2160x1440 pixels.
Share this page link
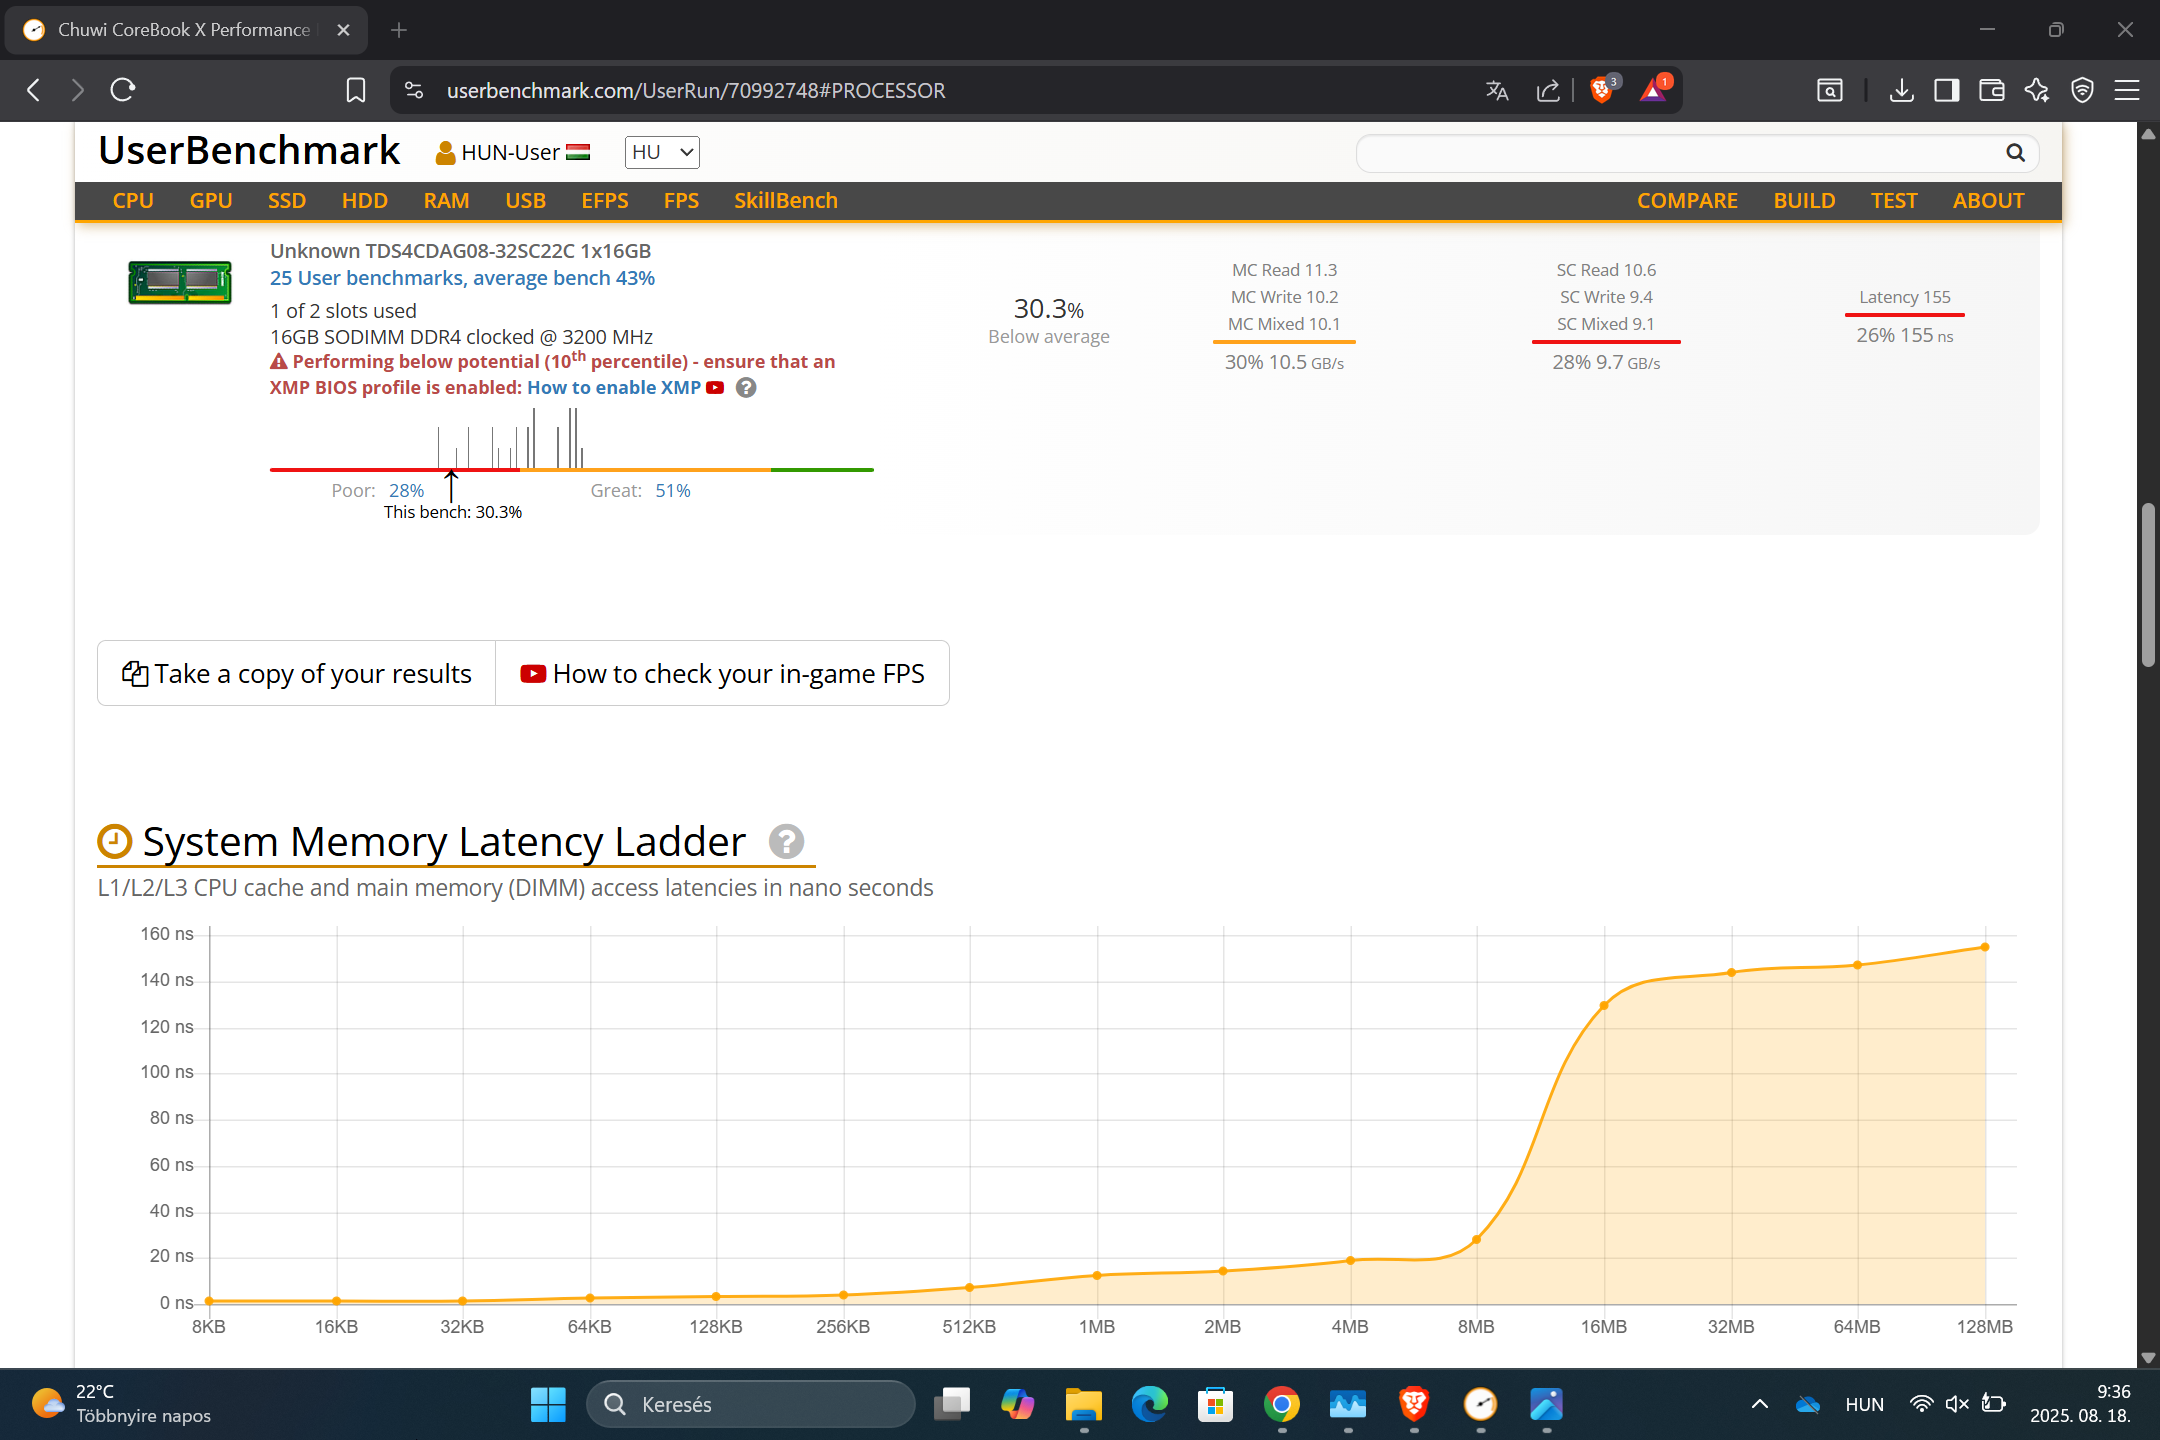pyautogui.click(x=1548, y=91)
